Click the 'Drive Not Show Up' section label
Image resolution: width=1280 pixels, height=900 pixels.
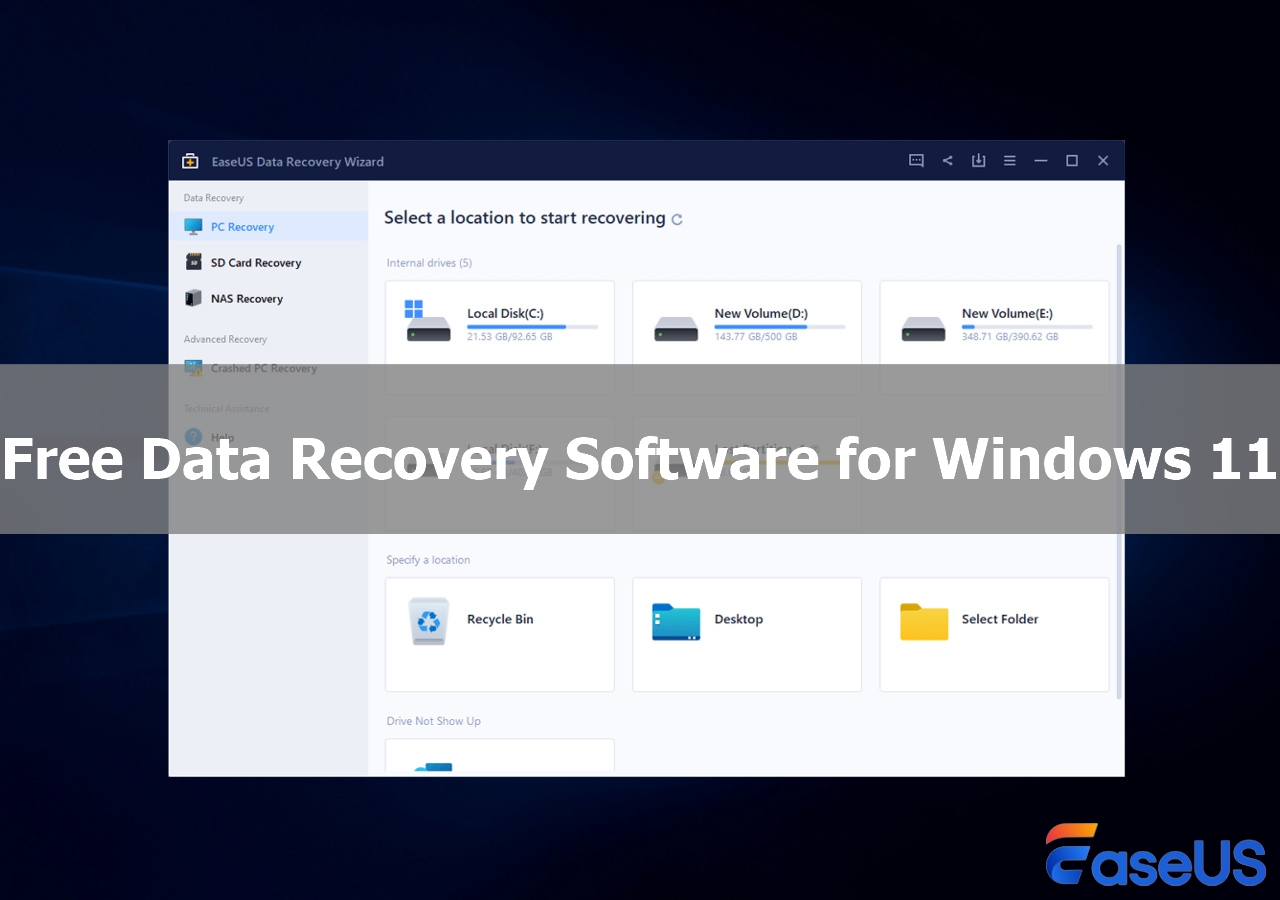click(434, 721)
